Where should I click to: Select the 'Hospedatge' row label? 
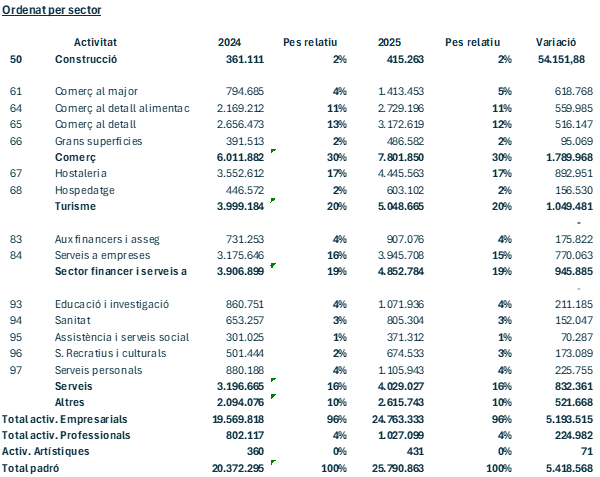84,189
